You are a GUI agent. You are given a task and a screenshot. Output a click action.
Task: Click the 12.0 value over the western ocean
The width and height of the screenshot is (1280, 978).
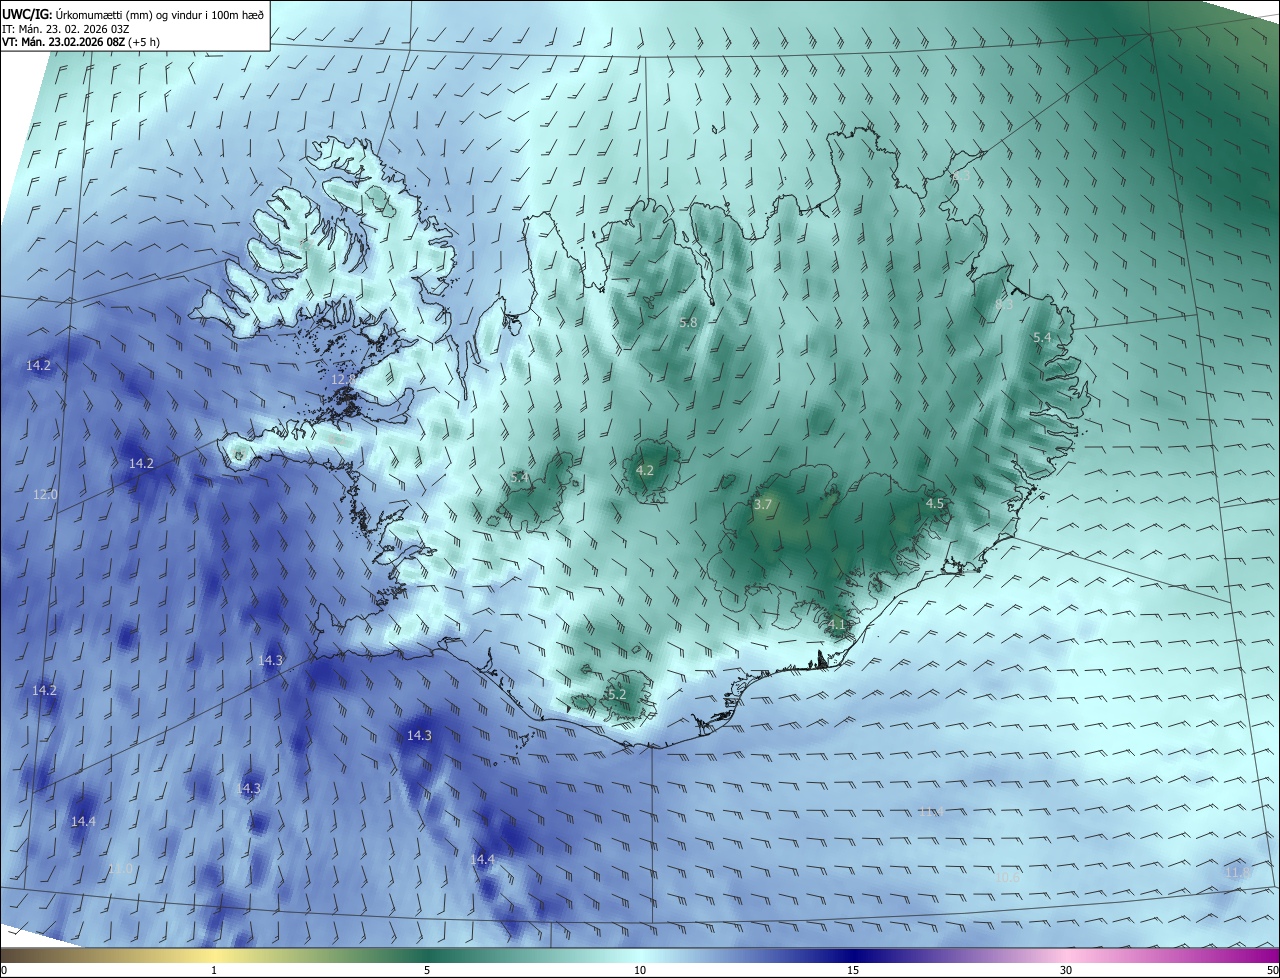click(x=46, y=495)
